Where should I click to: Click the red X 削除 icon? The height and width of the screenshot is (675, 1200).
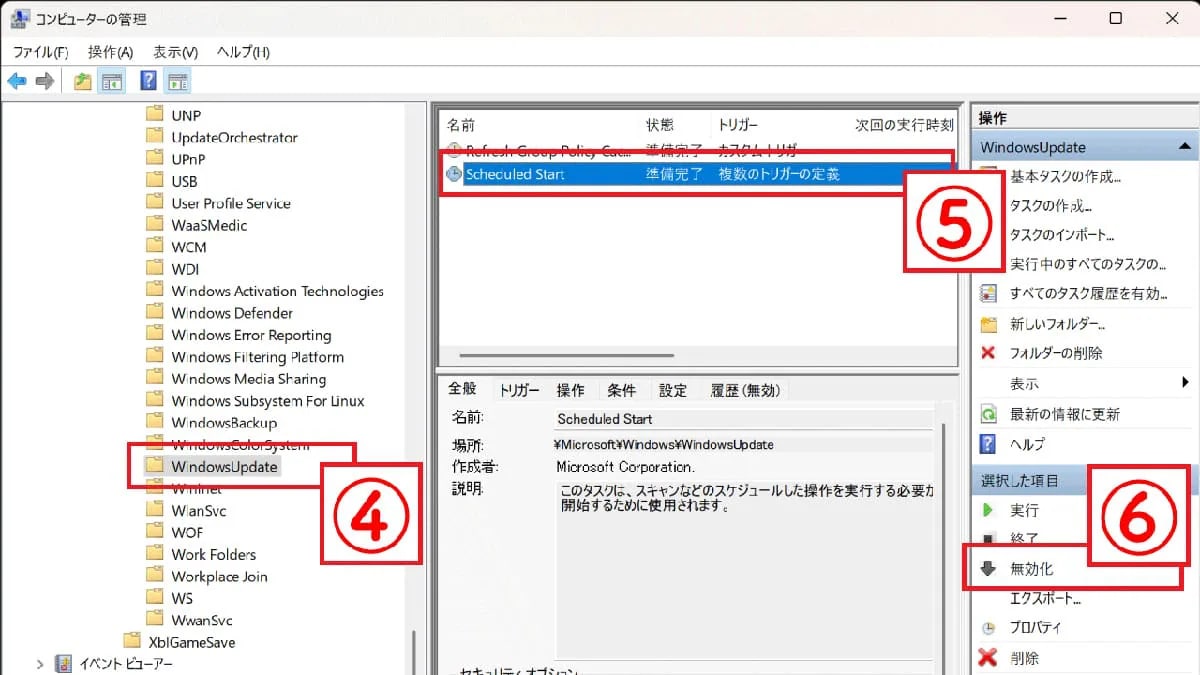988,658
